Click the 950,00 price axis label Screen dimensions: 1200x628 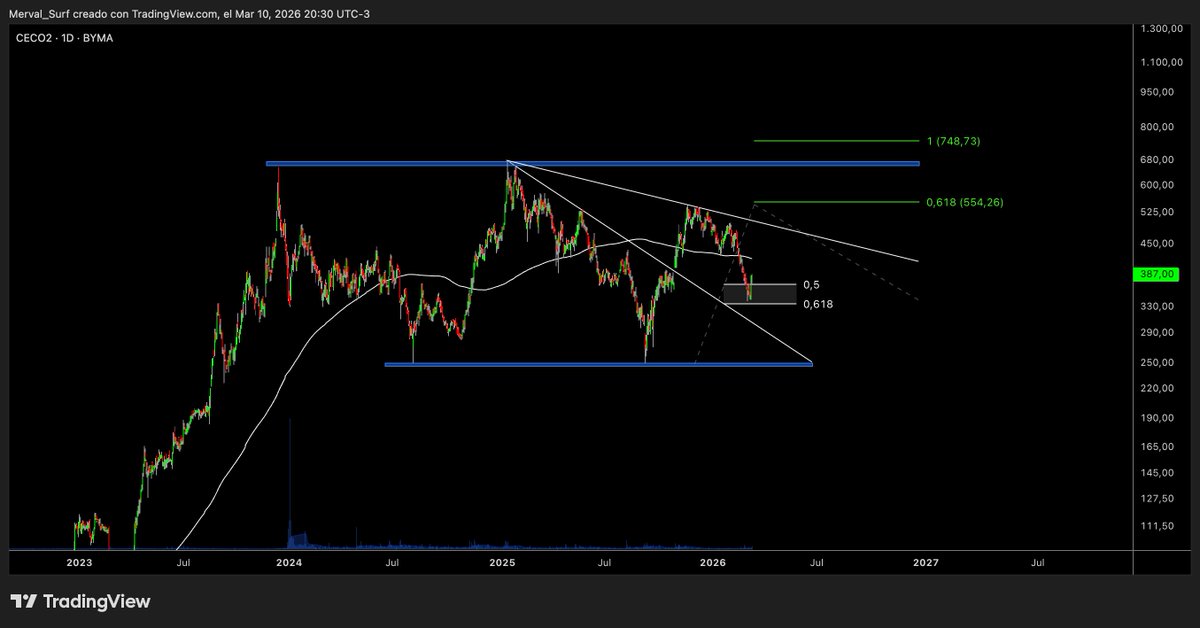pos(1157,93)
